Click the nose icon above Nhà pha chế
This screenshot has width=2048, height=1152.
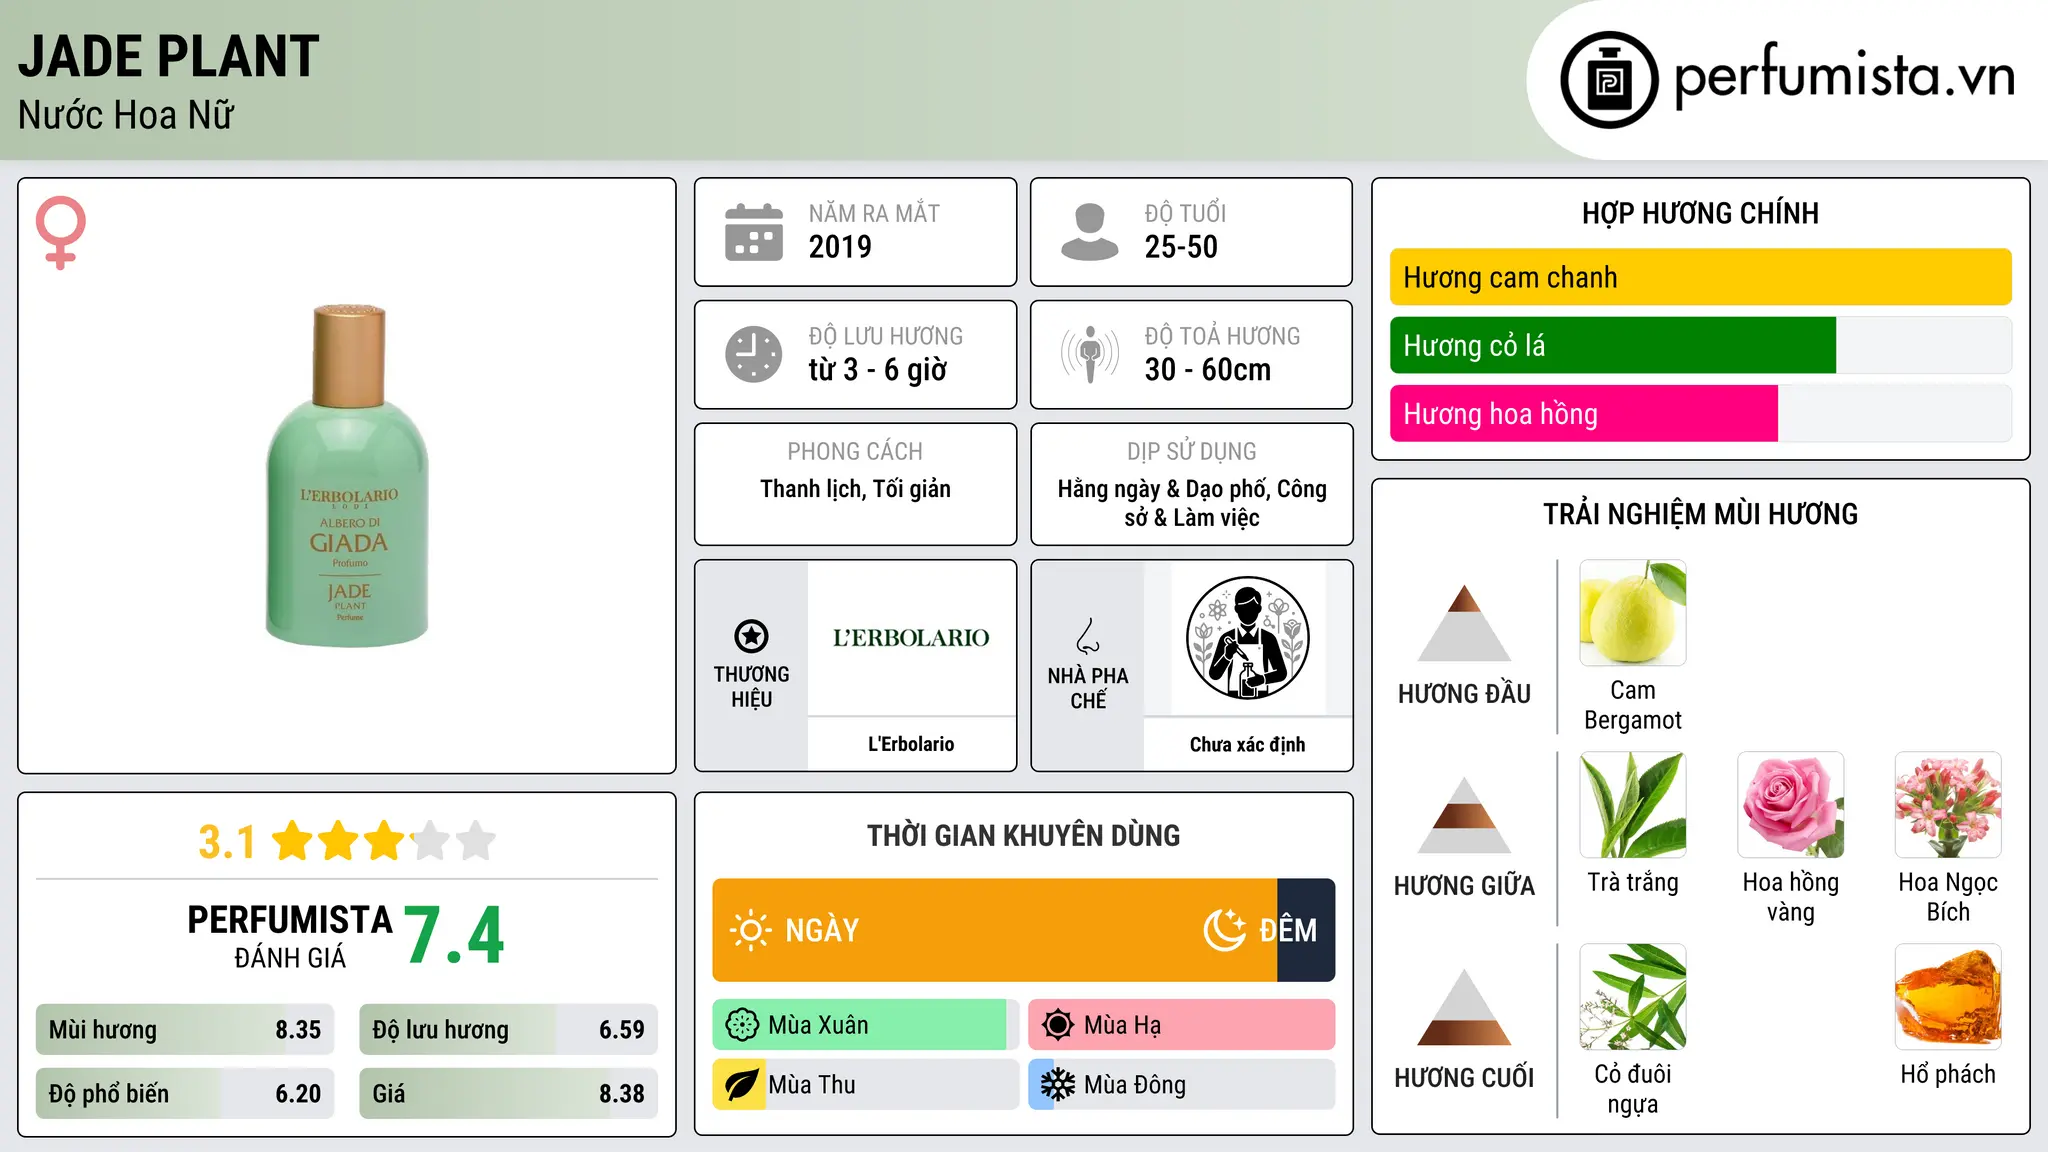pyautogui.click(x=1088, y=636)
